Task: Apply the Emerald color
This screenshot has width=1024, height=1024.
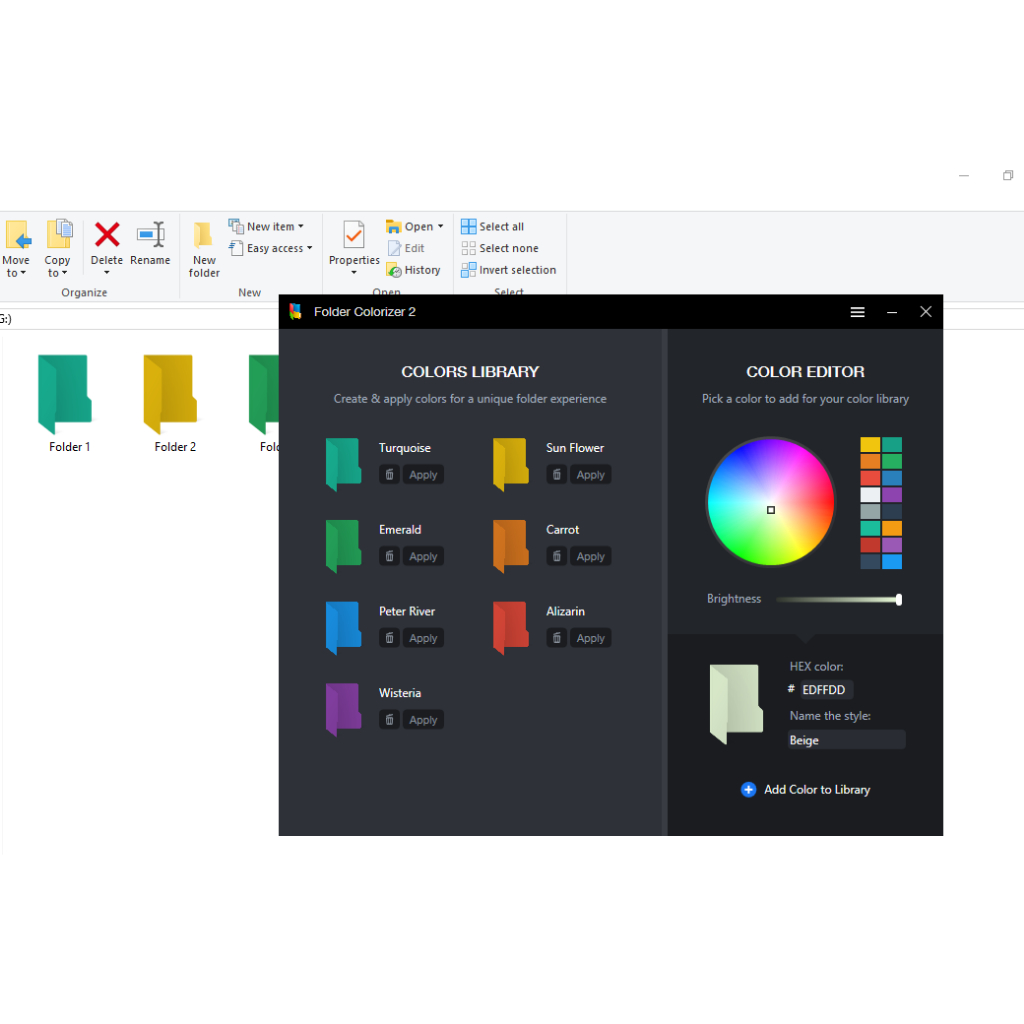Action: [x=423, y=556]
